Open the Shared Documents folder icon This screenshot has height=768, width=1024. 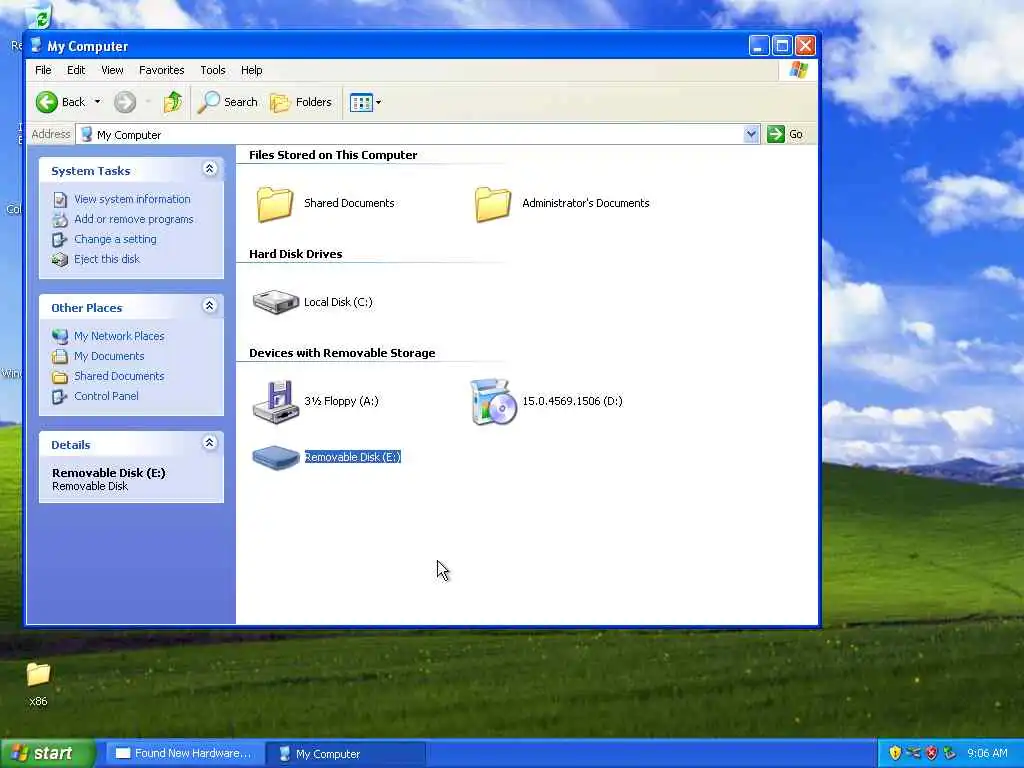(274, 203)
